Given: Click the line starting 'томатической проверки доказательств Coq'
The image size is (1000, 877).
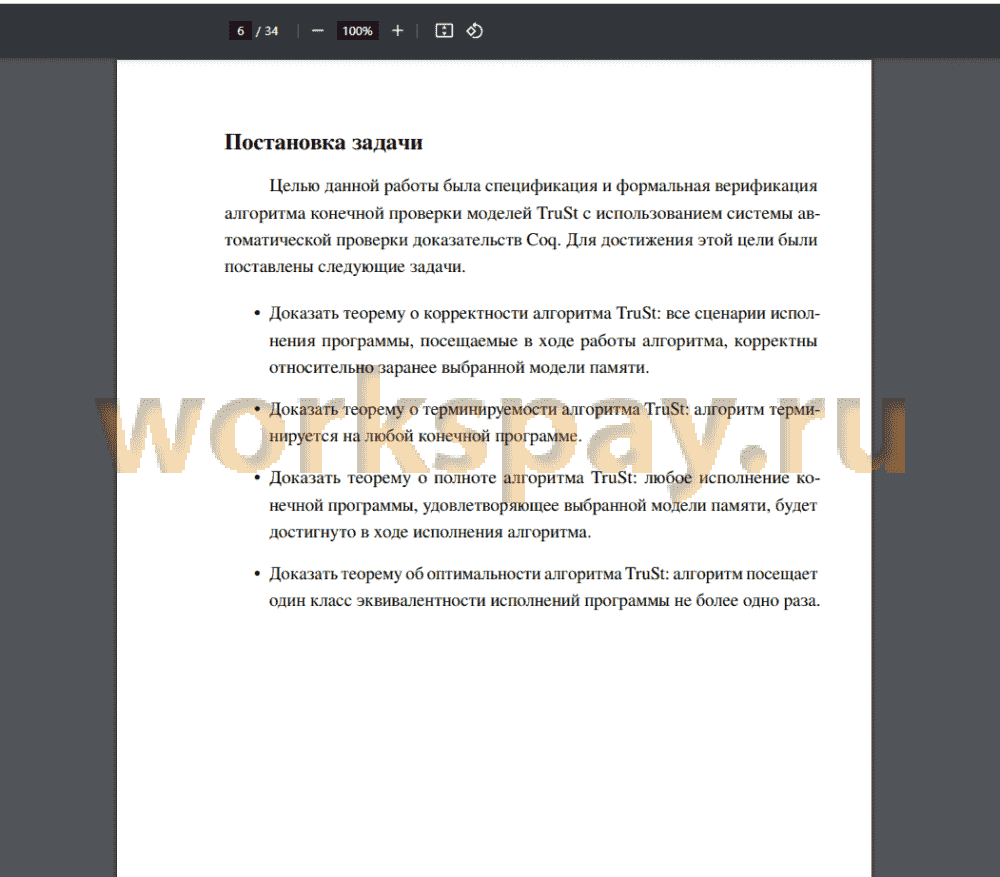Looking at the screenshot, I should tap(520, 240).
